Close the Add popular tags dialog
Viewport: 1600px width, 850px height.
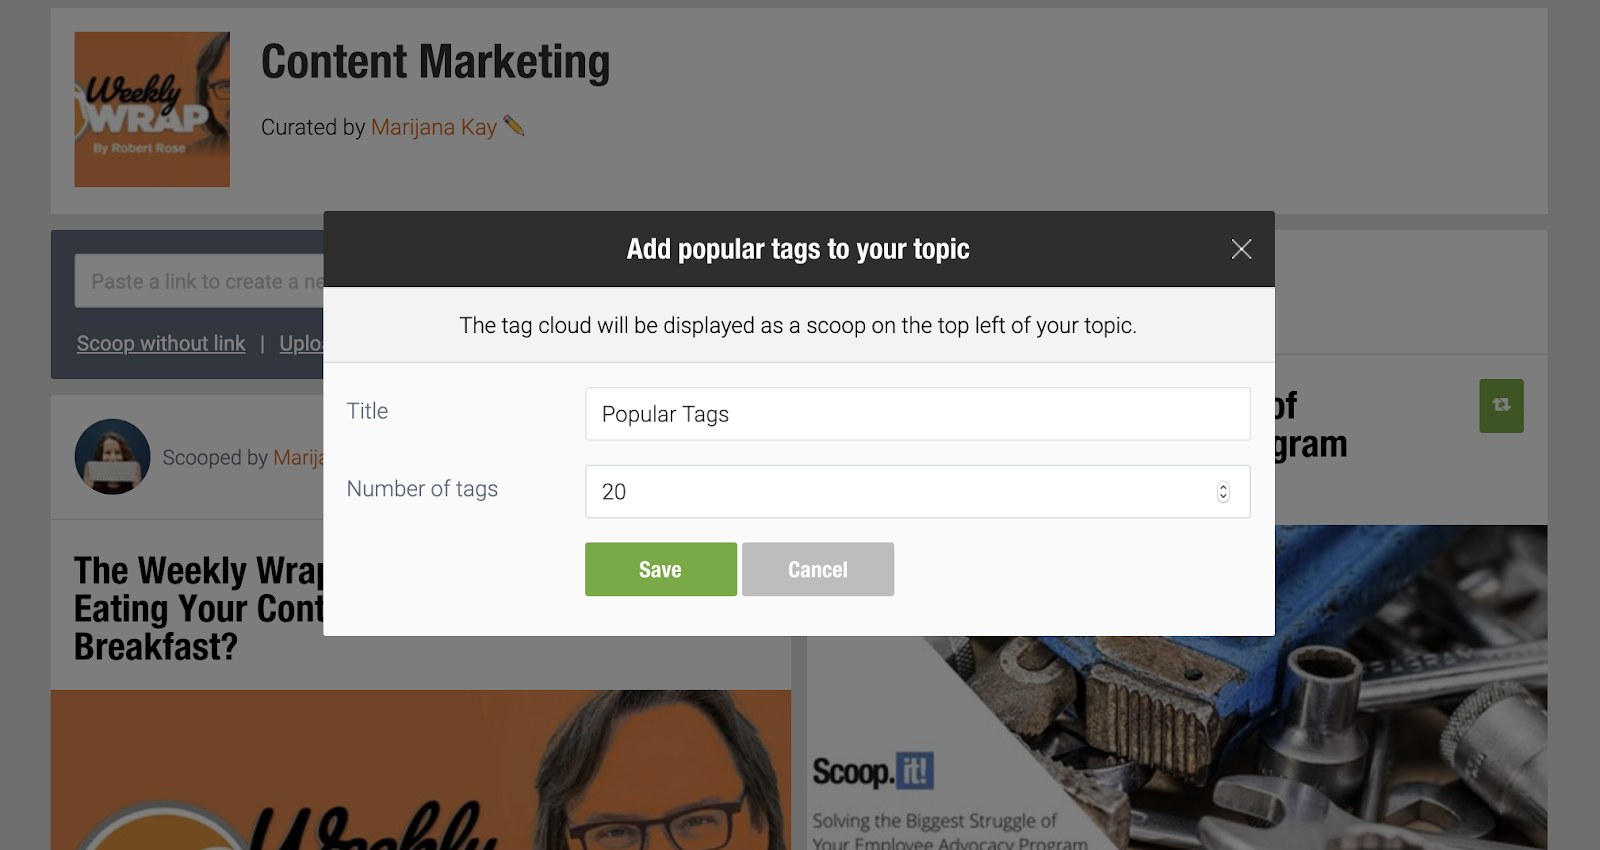[x=1241, y=249]
